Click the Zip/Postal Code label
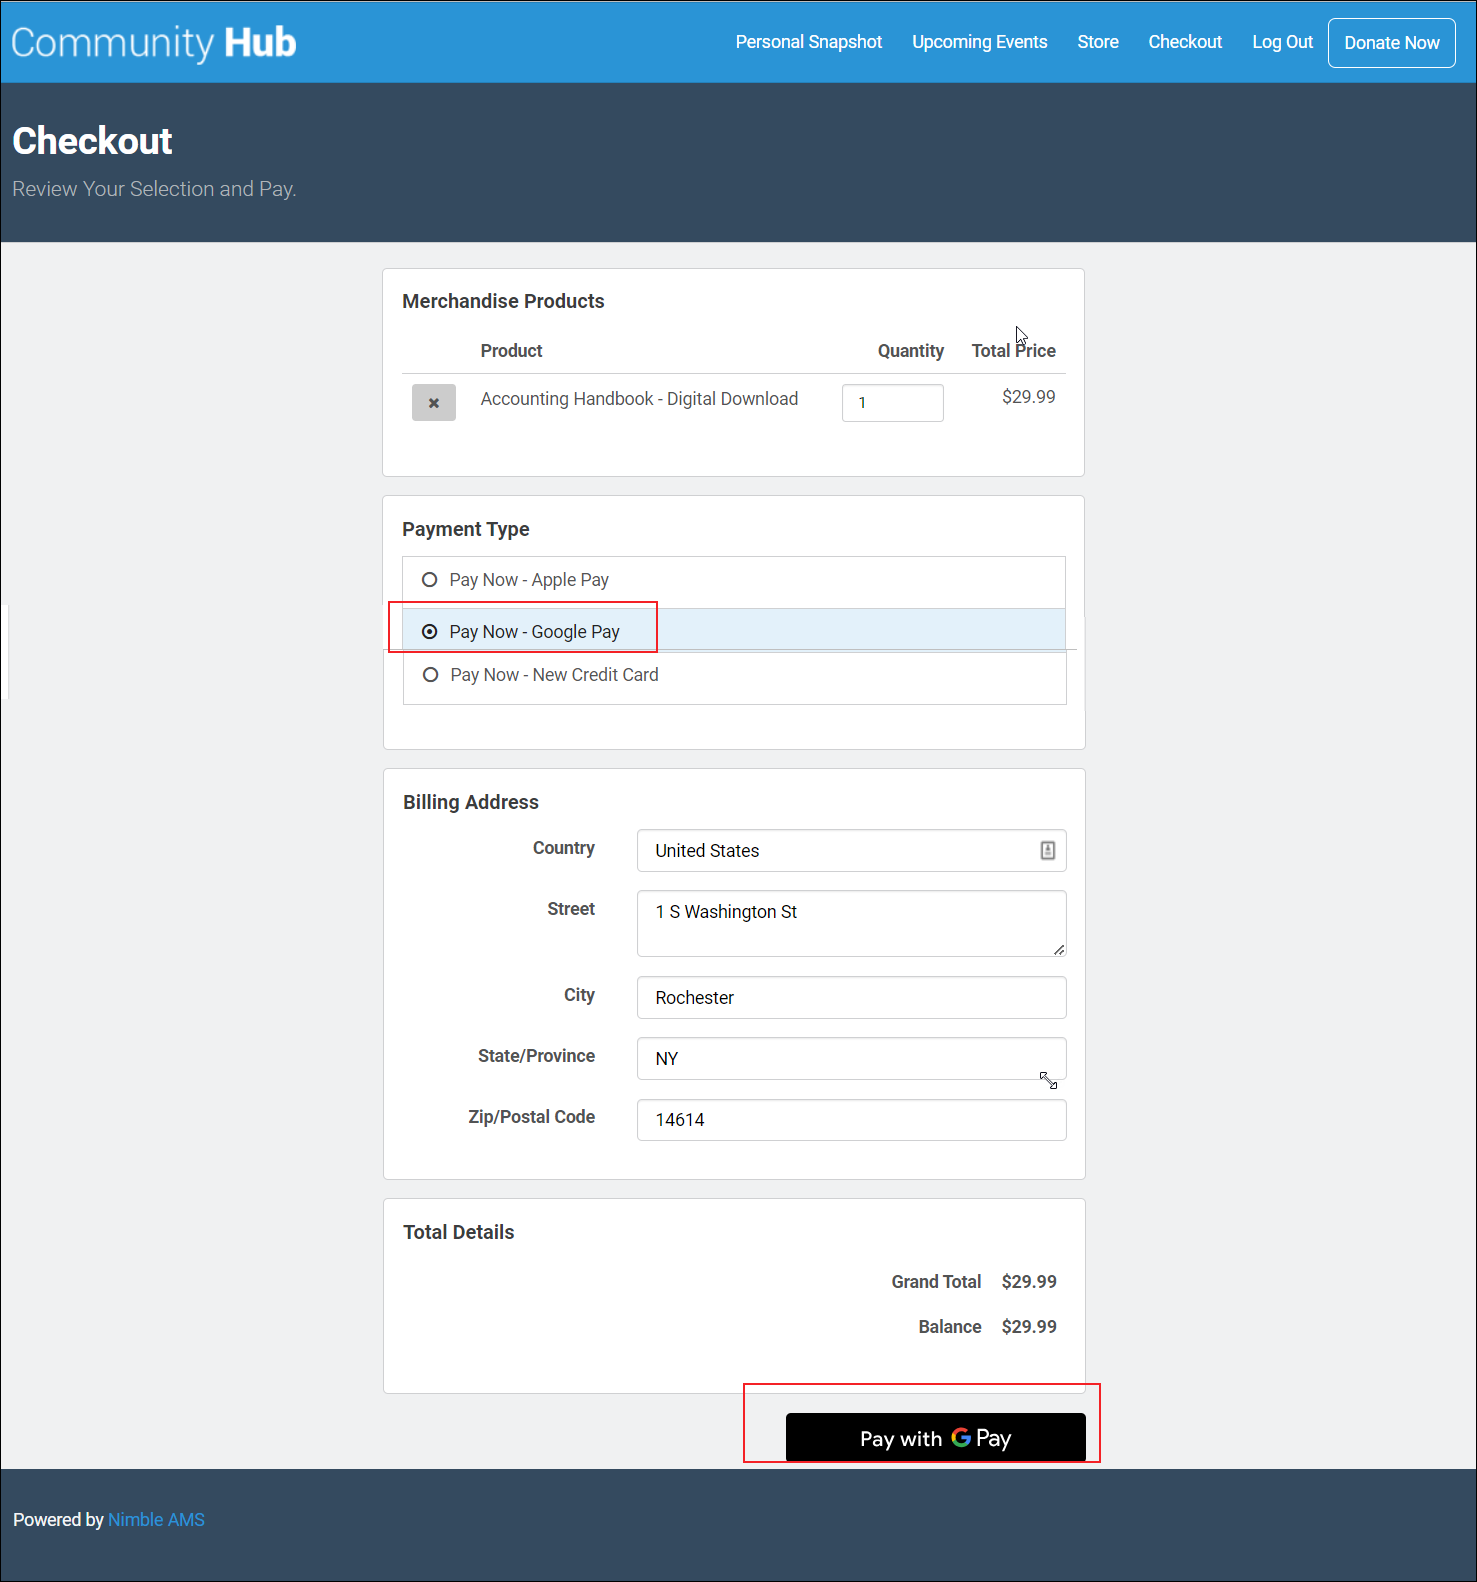 click(532, 1117)
